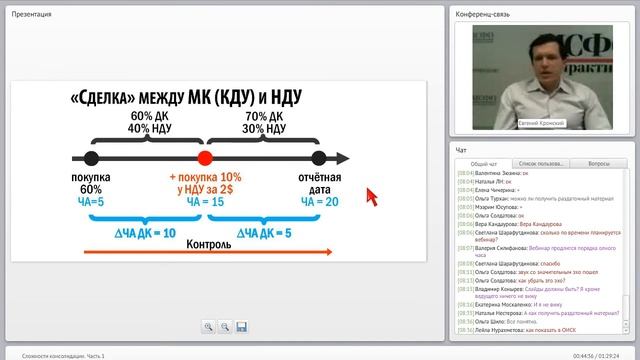Click the chat scrollbar up arrow above the bottom arrow
Image resolution: width=640 pixels, height=360 pixels.
pyautogui.click(x=626, y=324)
